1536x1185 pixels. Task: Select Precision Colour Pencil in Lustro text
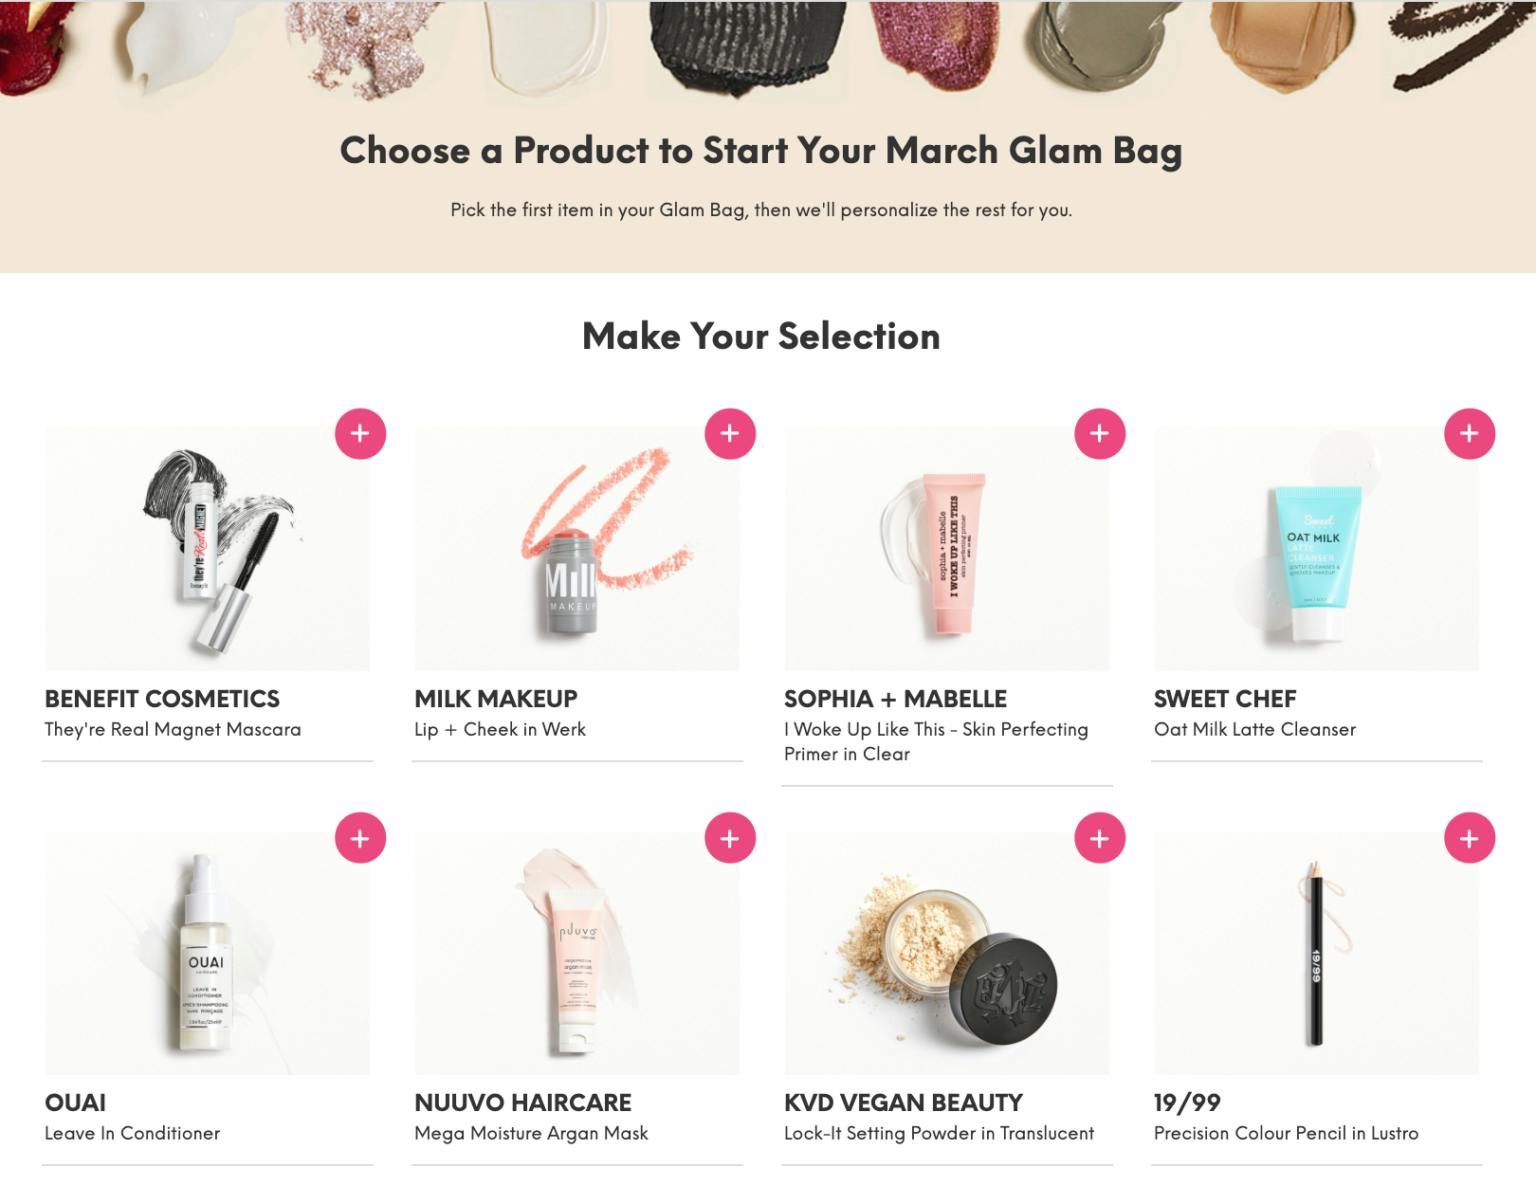click(x=1286, y=1133)
